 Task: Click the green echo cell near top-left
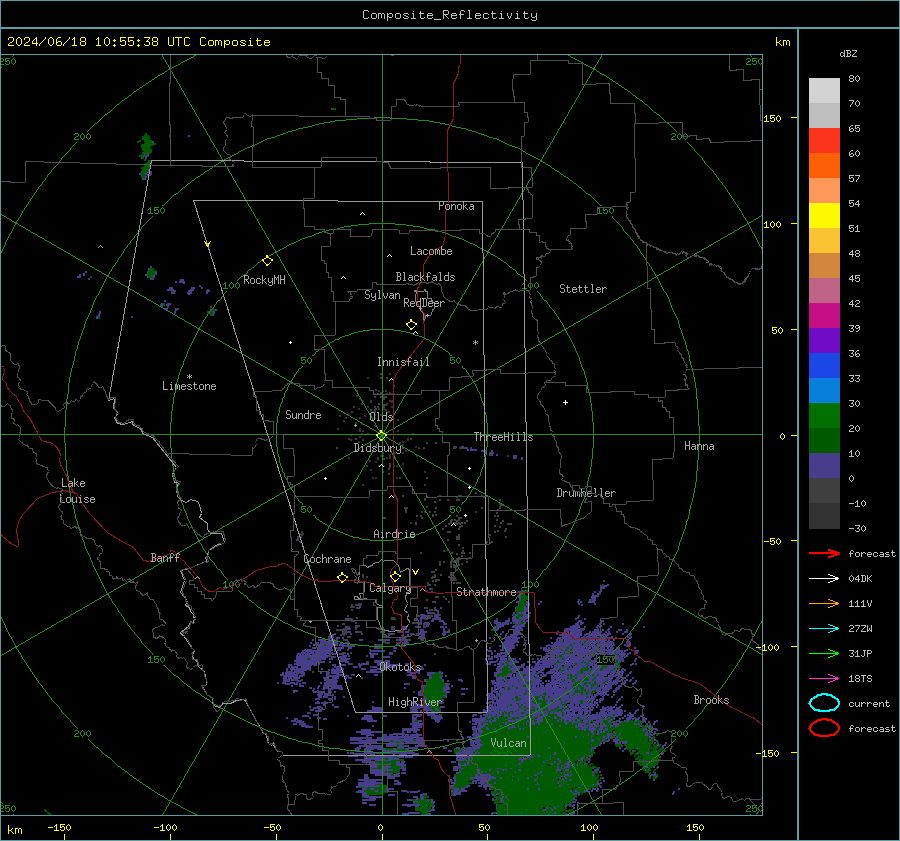coord(147,146)
